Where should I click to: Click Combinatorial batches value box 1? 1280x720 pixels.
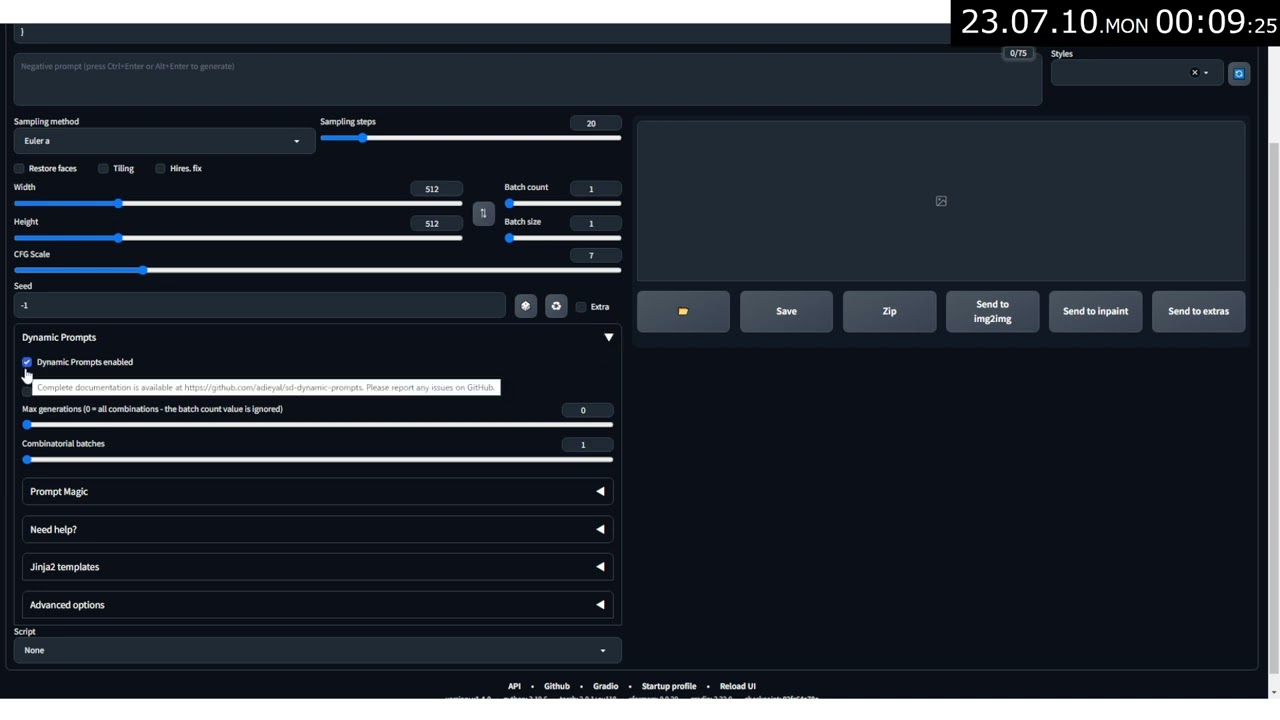click(588, 445)
